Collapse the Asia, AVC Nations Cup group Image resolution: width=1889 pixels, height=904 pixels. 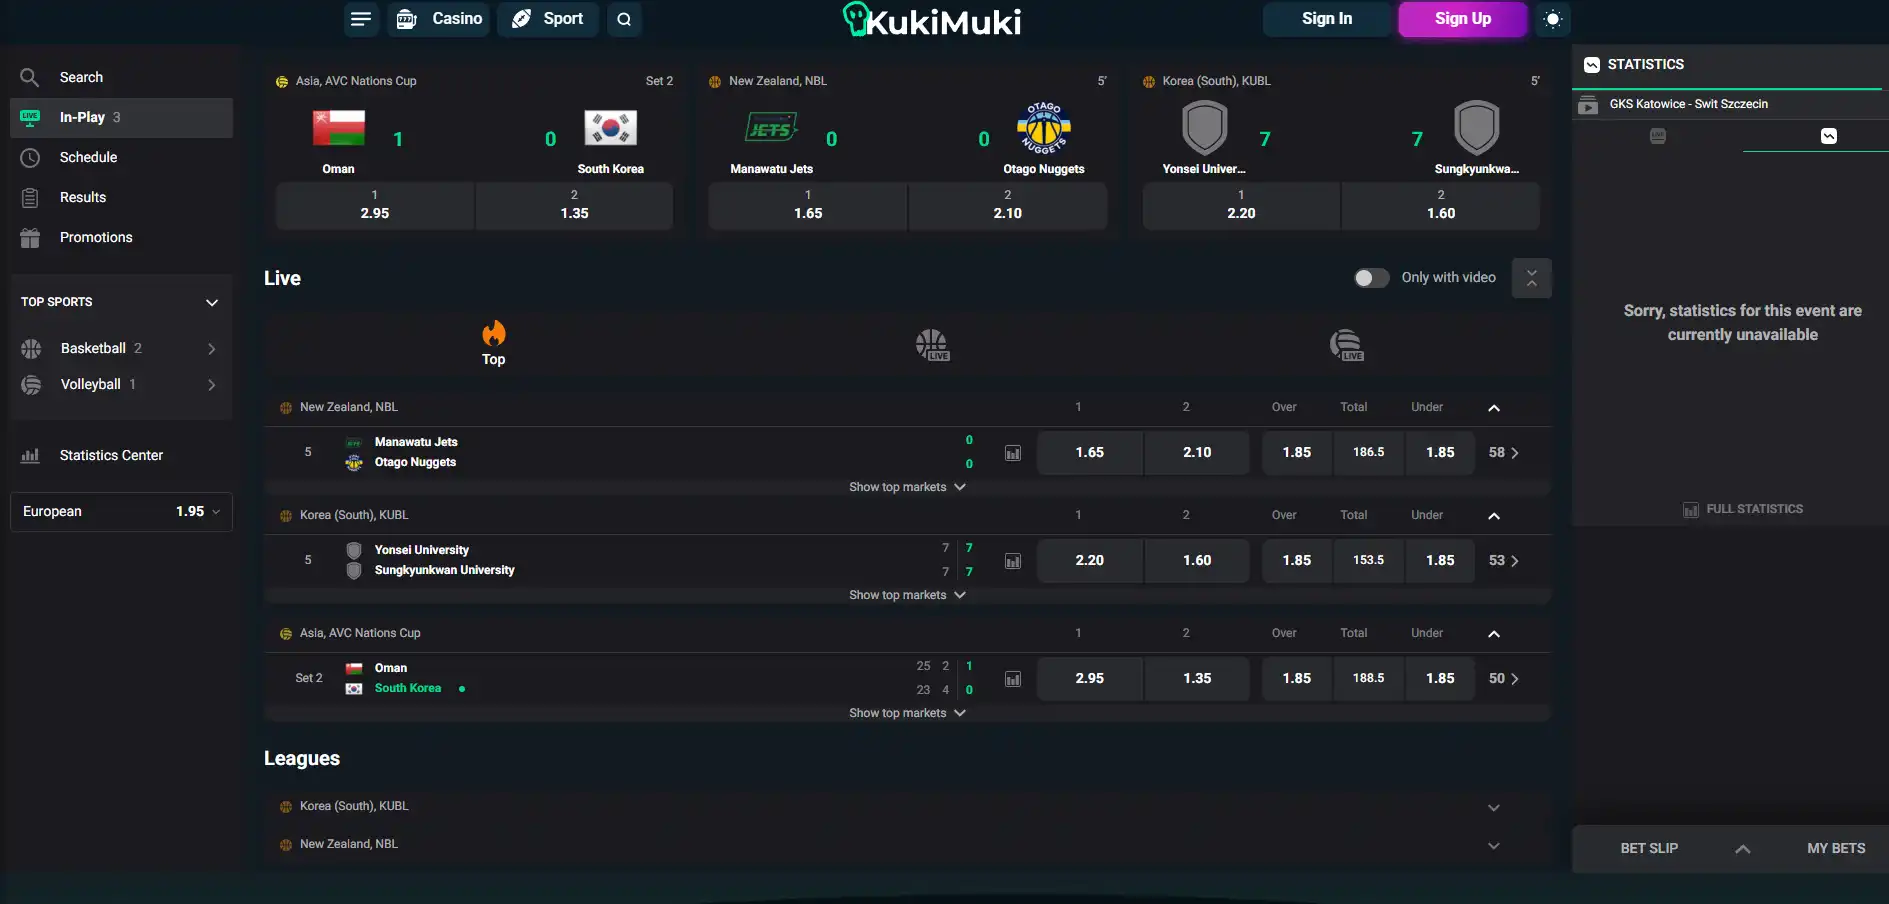(1494, 634)
